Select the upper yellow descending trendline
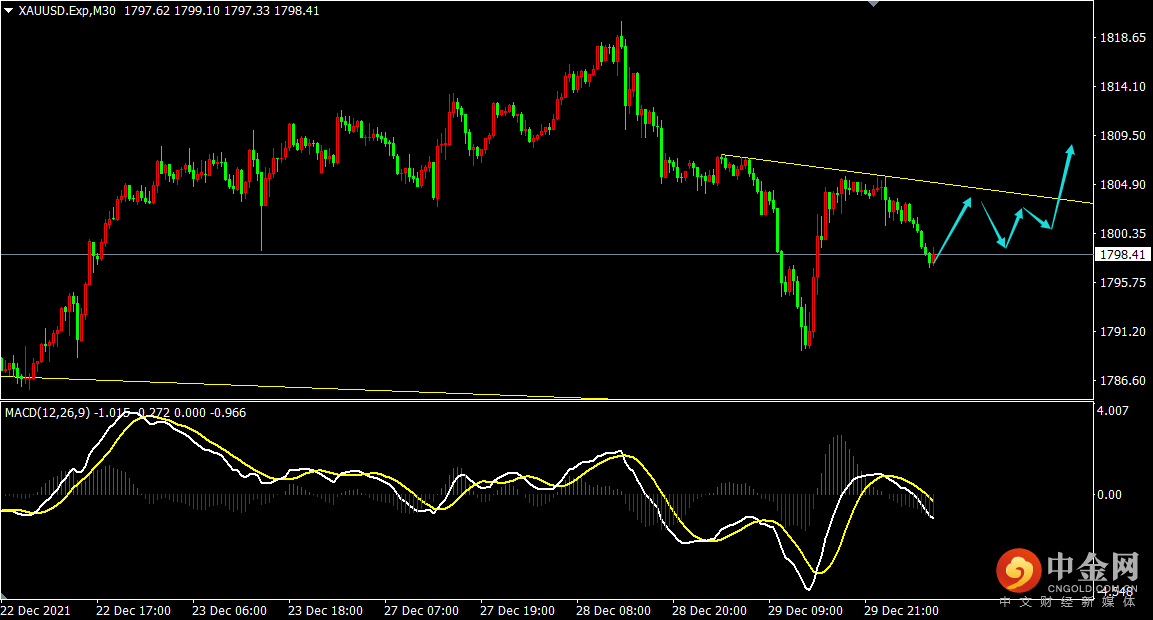 pos(907,179)
